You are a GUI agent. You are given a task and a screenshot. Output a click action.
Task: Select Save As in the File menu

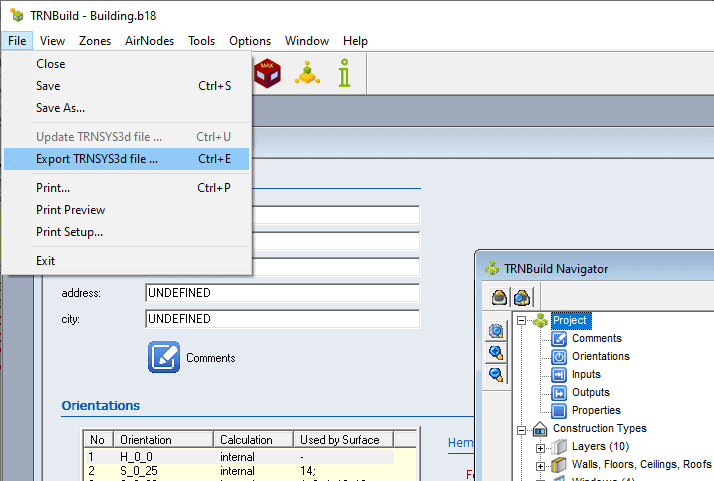tap(60, 108)
